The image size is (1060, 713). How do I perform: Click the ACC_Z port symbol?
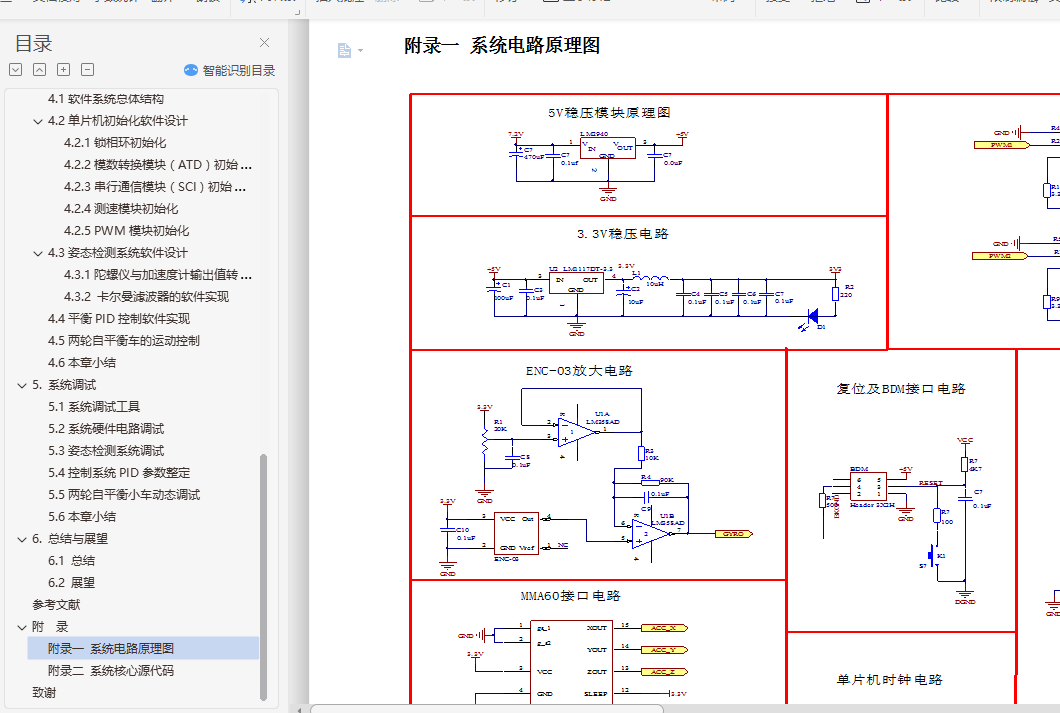(x=664, y=672)
